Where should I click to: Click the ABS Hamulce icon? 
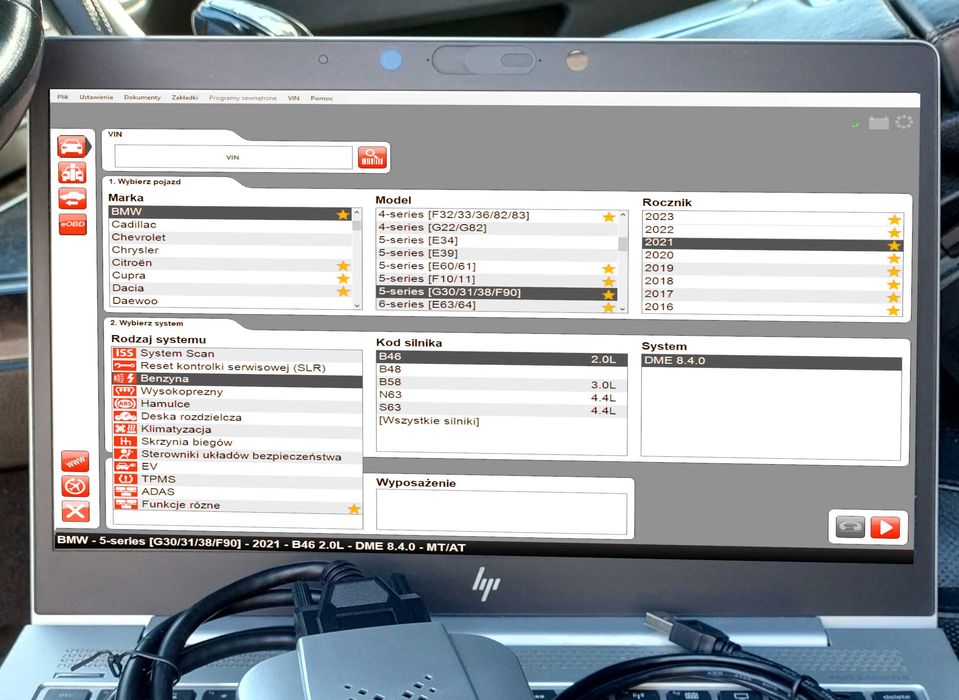[125, 403]
